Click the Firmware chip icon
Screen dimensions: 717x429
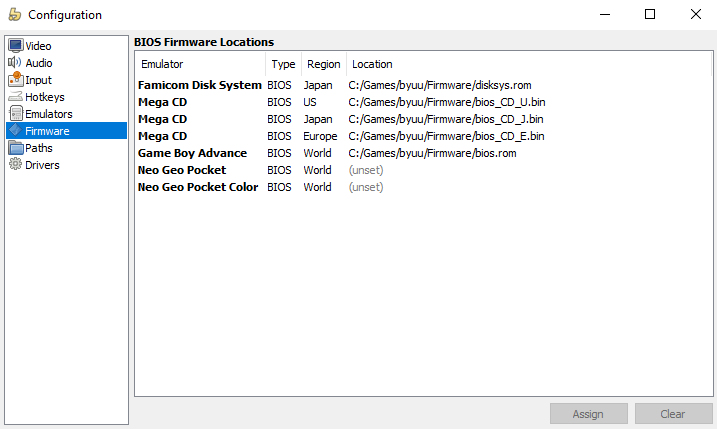16,130
